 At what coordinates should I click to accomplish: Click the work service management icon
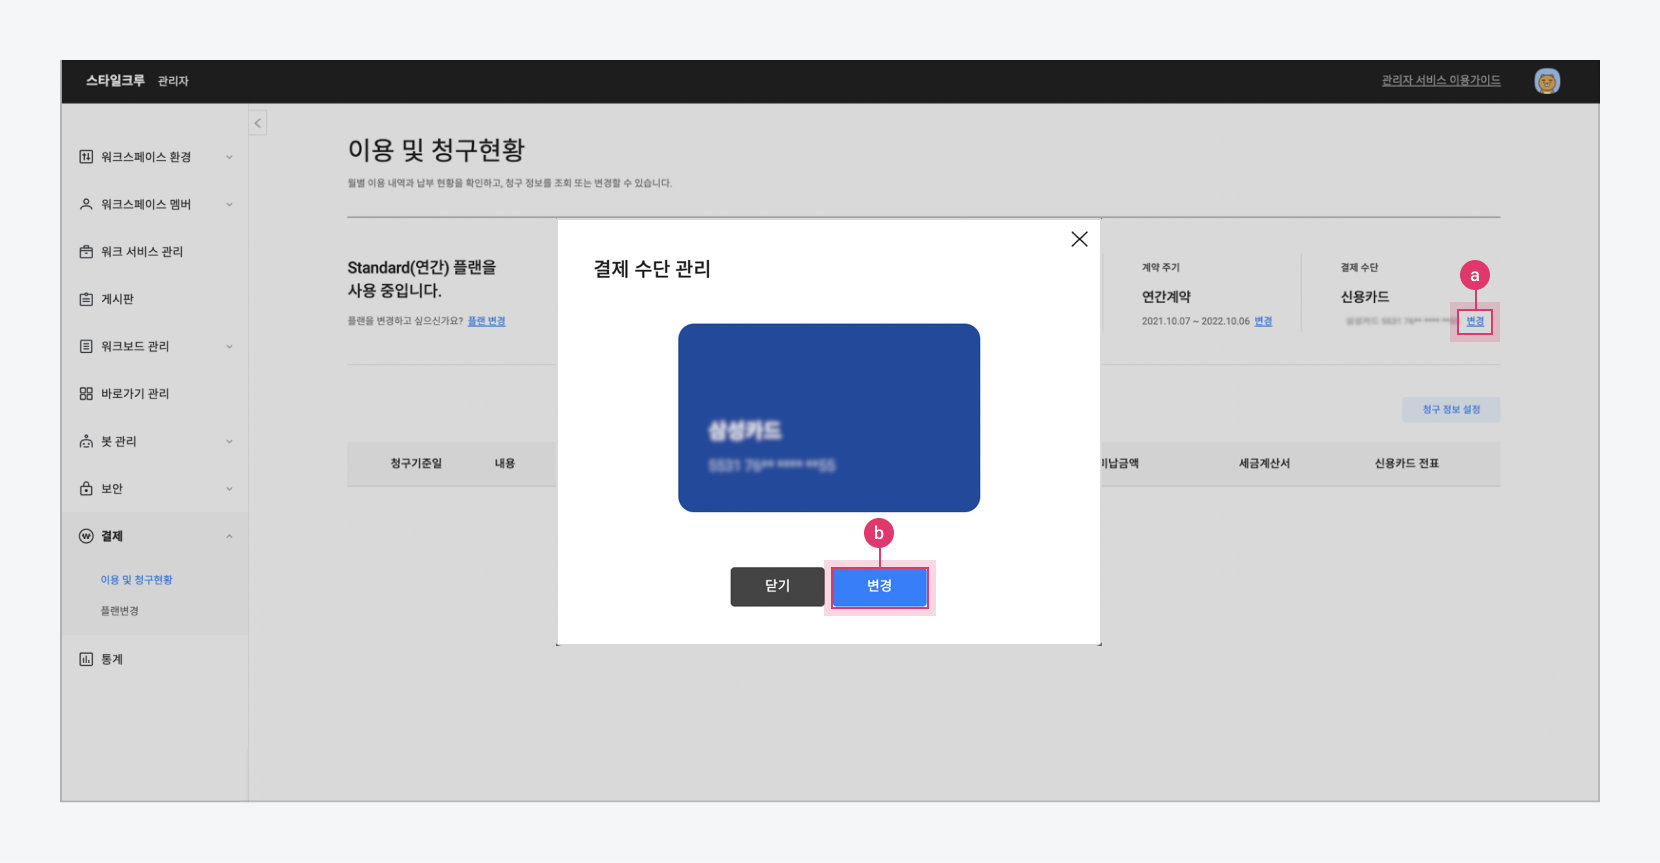86,252
